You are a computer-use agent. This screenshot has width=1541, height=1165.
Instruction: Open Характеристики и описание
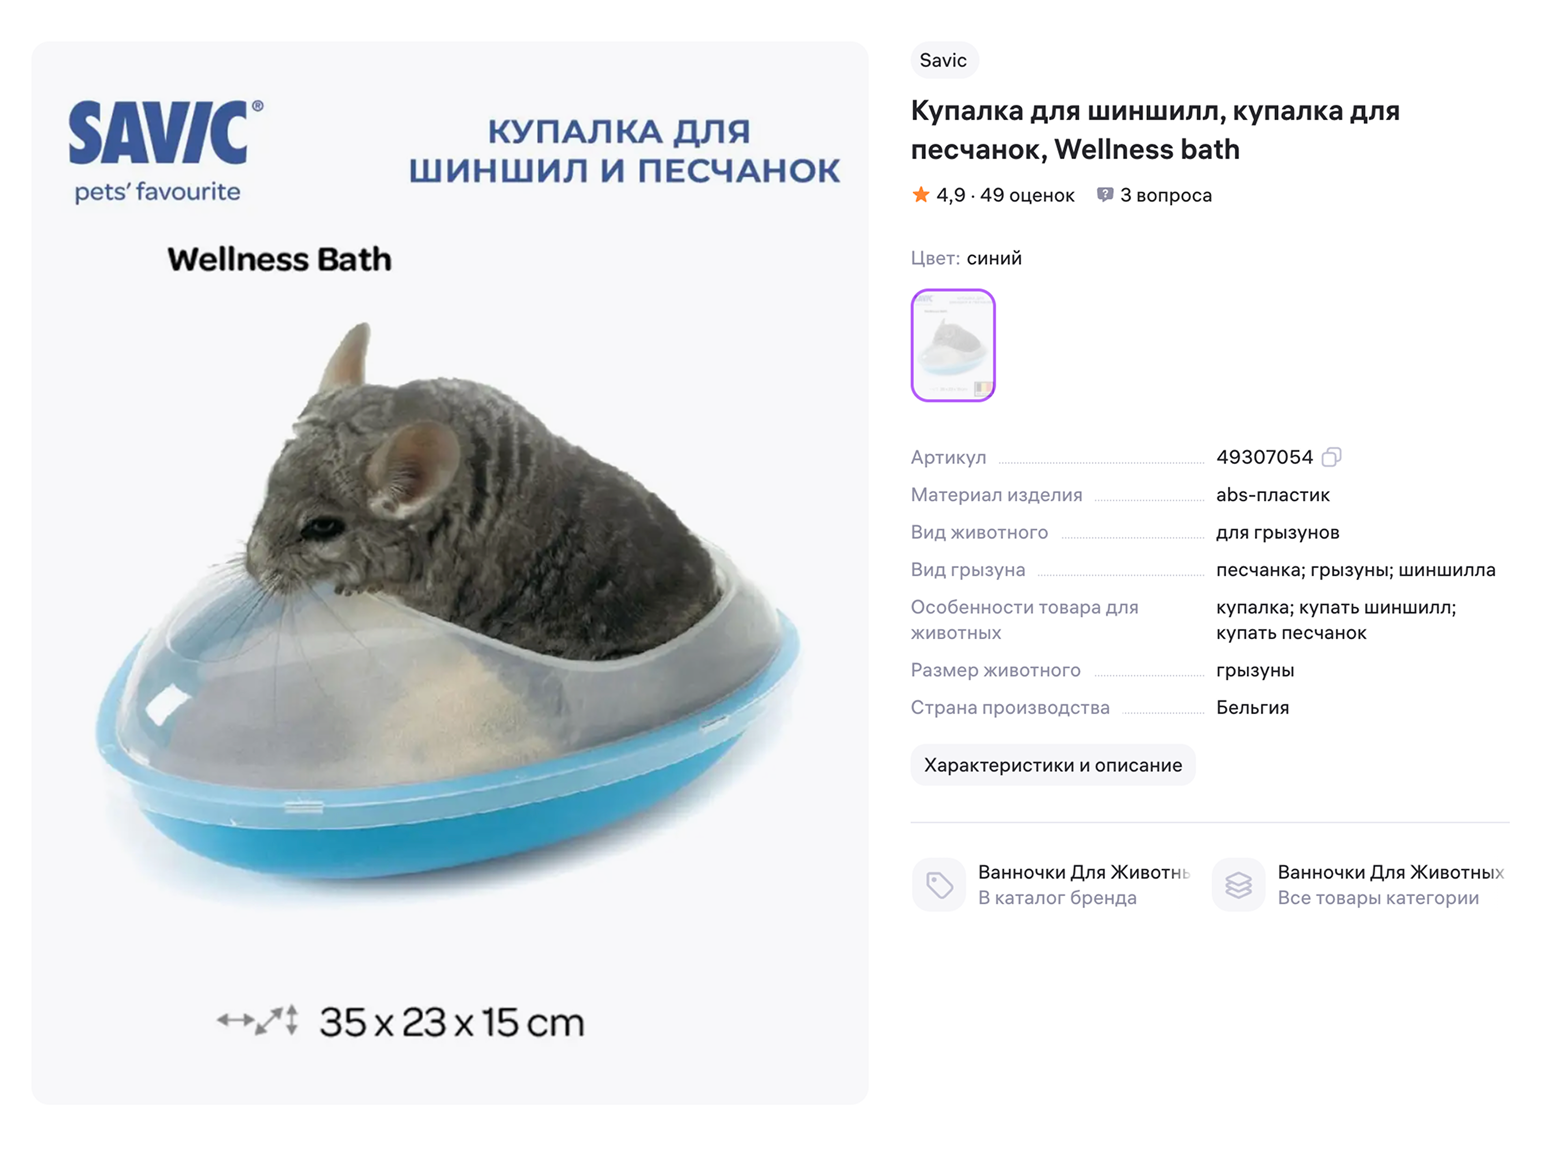pyautogui.click(x=1052, y=765)
